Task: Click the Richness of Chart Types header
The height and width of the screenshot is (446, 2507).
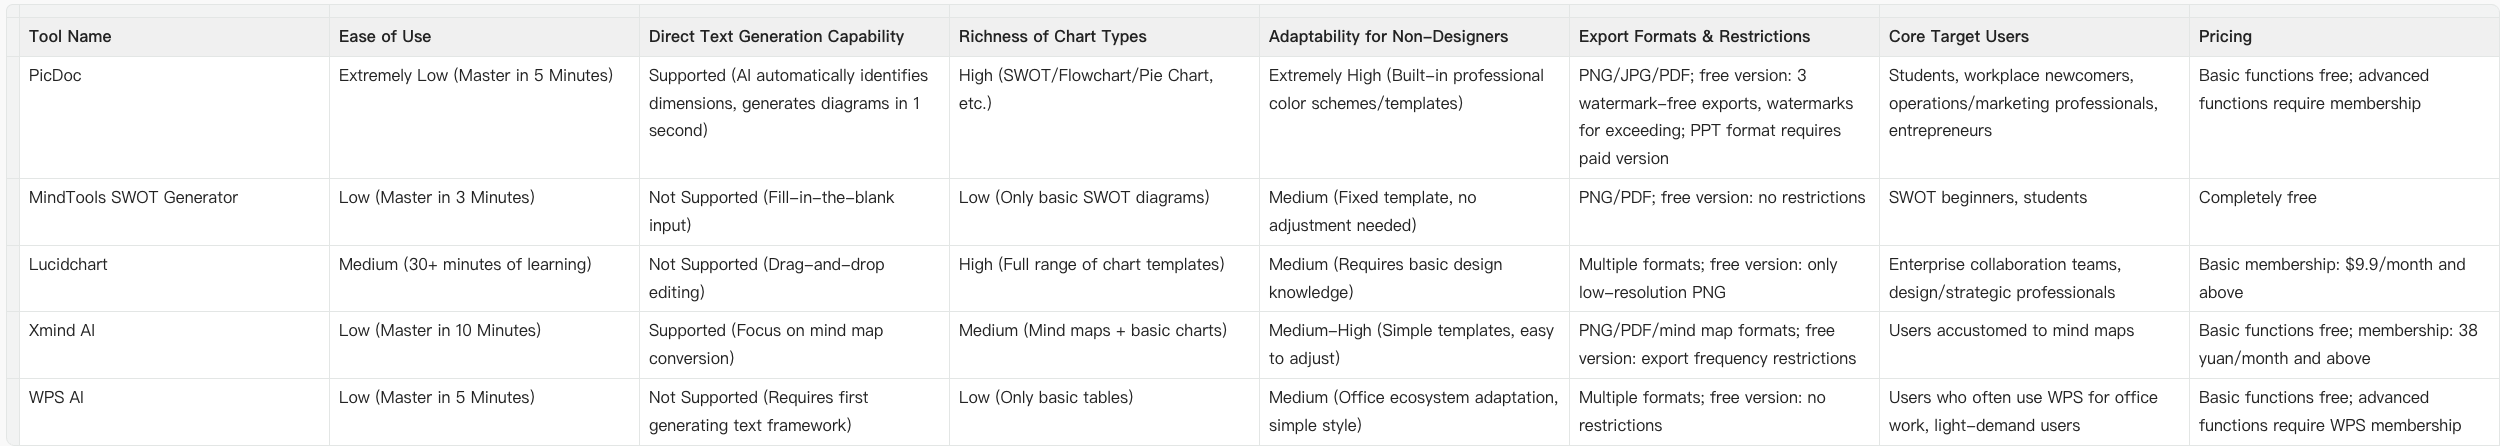Action: 1052,37
